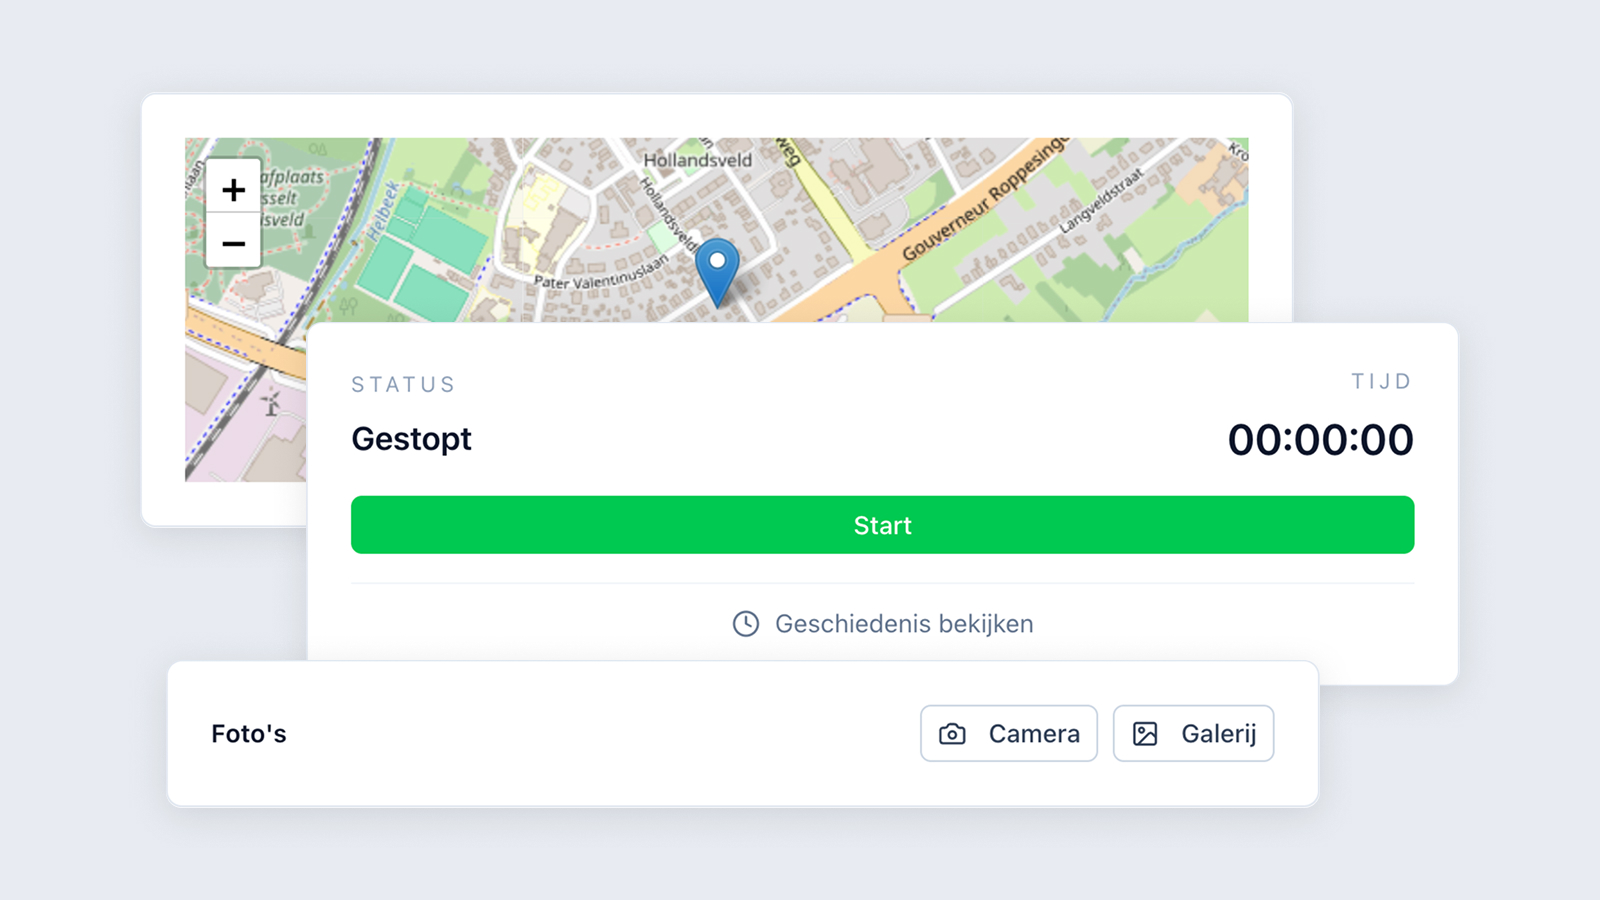The image size is (1600, 900).
Task: Click the 00:00:00 time display
Action: pos(1320,440)
